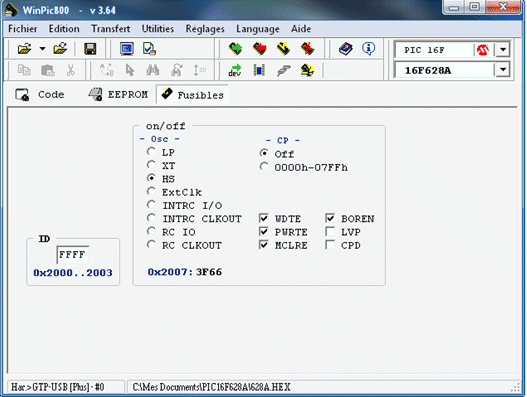This screenshot has height=397, width=527.
Task: Toggle the PWRTE checkbox
Action: tap(264, 232)
